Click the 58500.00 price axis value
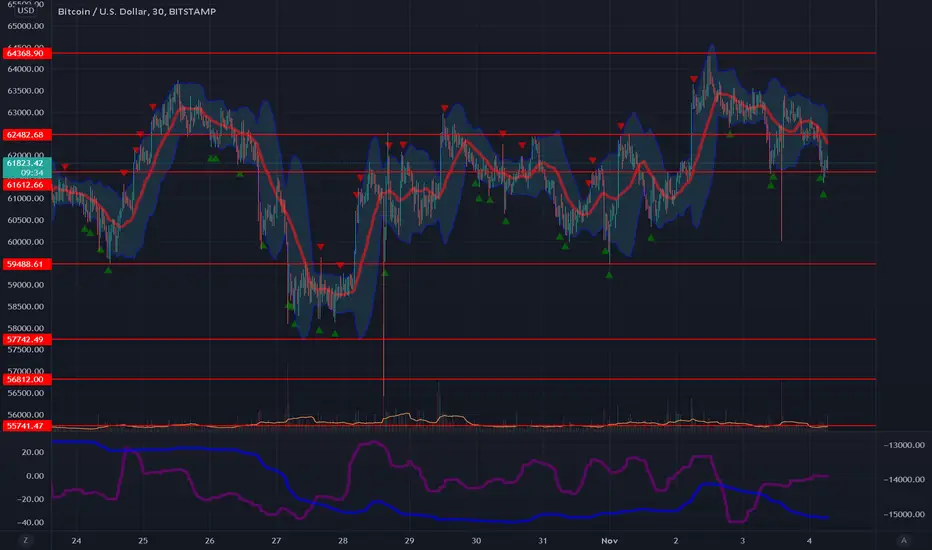The height and width of the screenshot is (550, 932). [26, 307]
